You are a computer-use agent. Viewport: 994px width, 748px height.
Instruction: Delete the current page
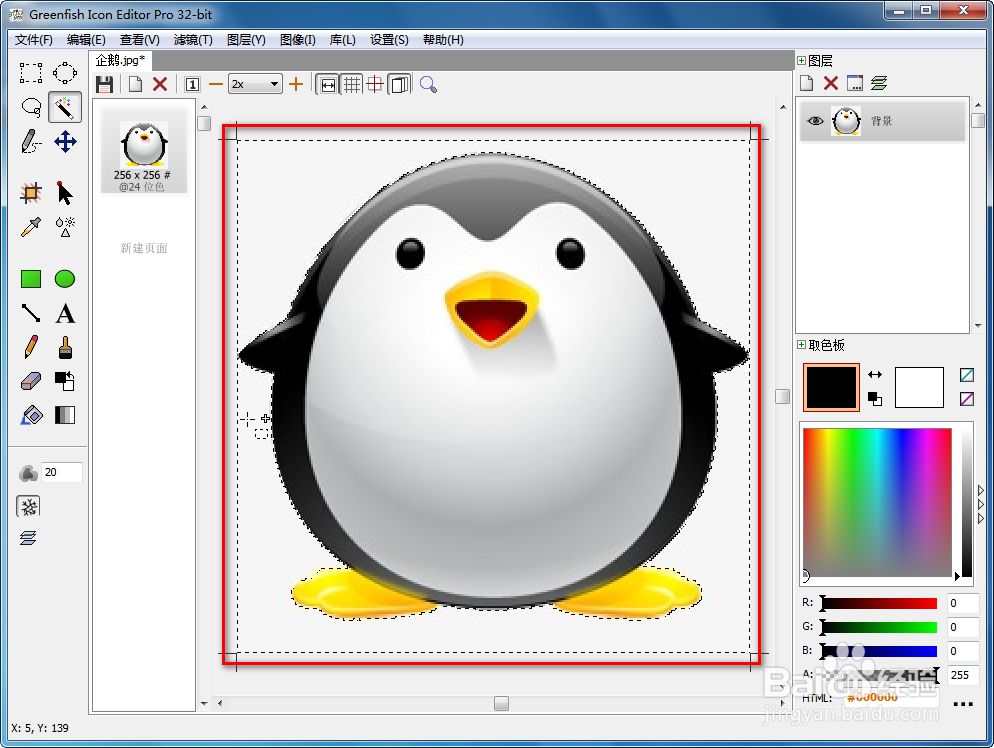coord(160,84)
